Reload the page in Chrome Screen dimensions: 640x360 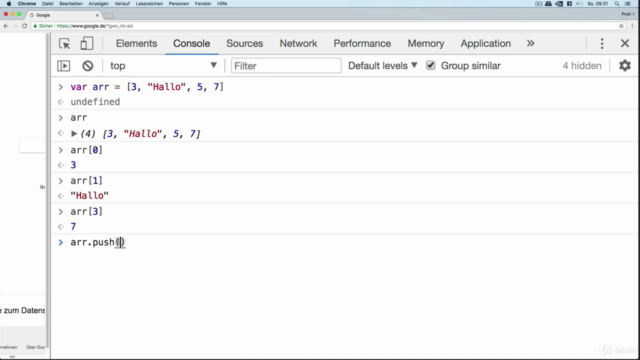pos(24,26)
